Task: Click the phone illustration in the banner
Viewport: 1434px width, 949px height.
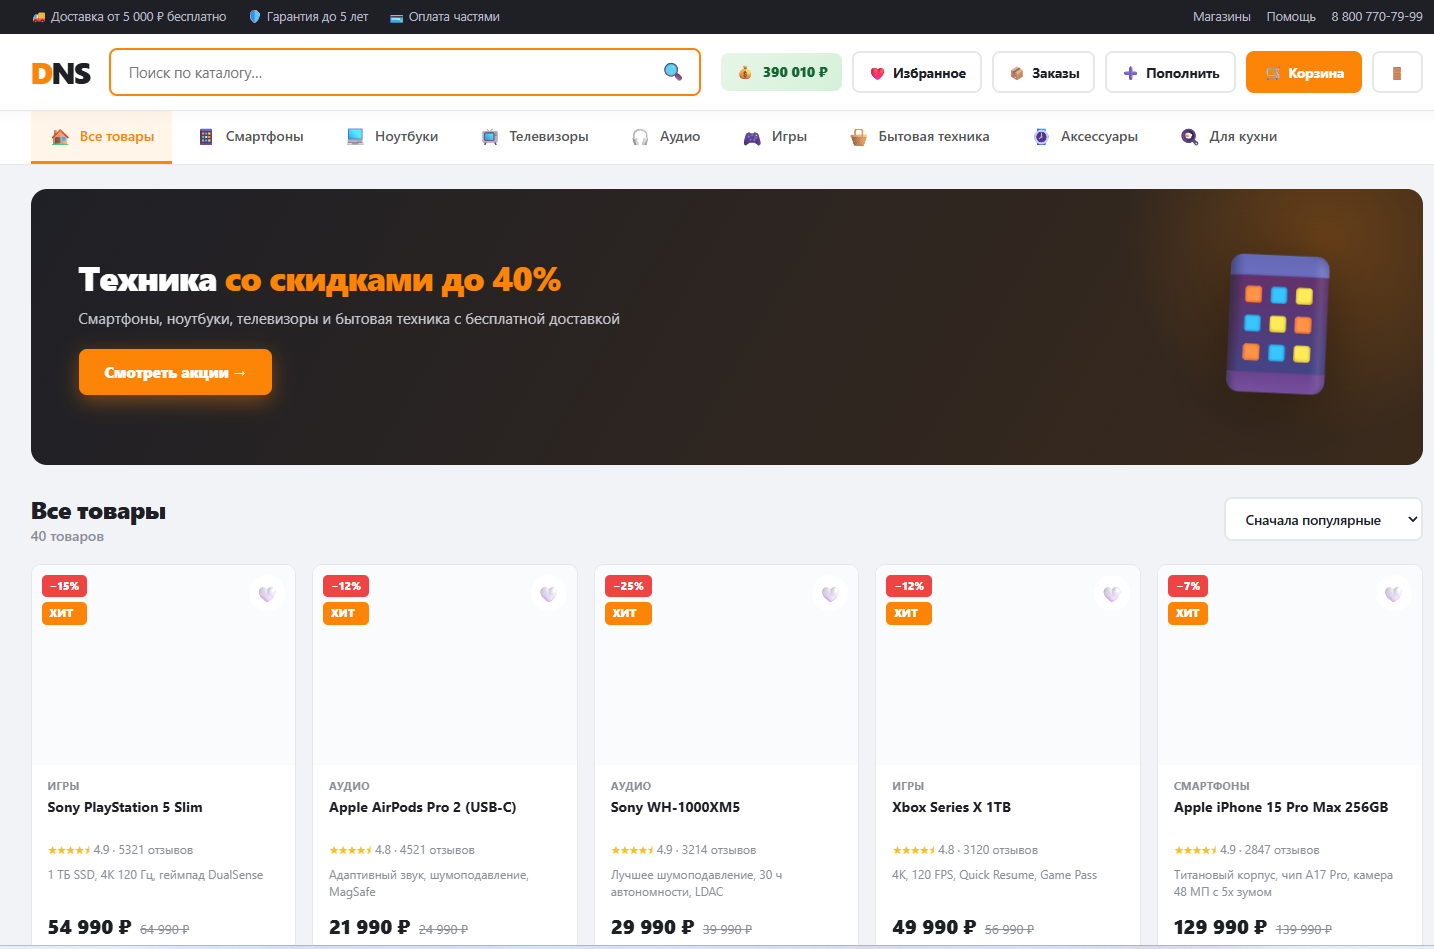Action: [1278, 324]
